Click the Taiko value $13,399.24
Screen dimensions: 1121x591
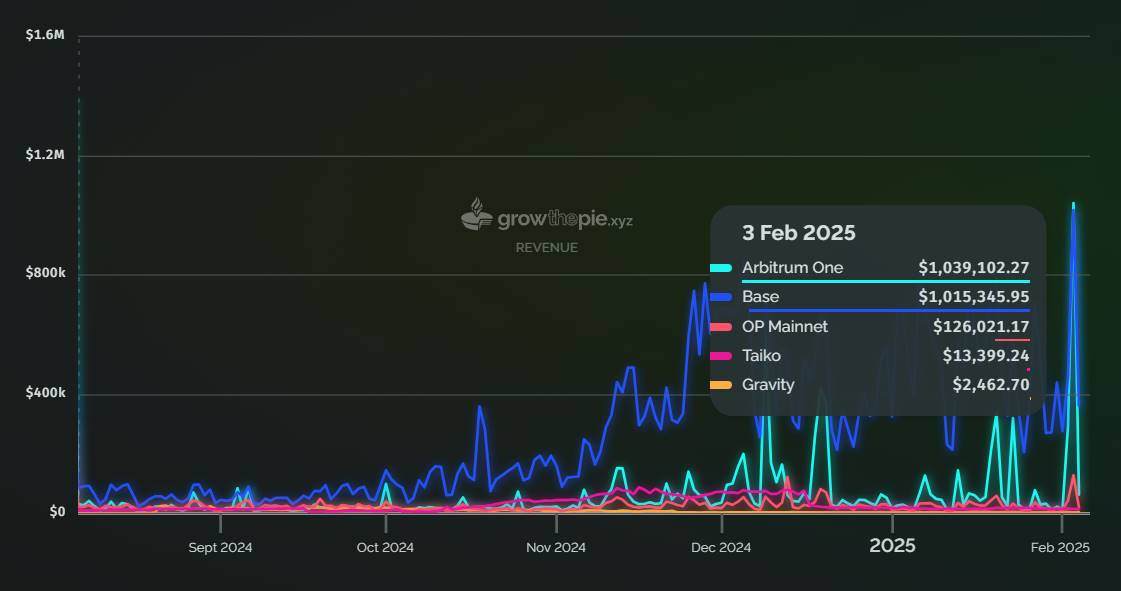click(x=985, y=356)
